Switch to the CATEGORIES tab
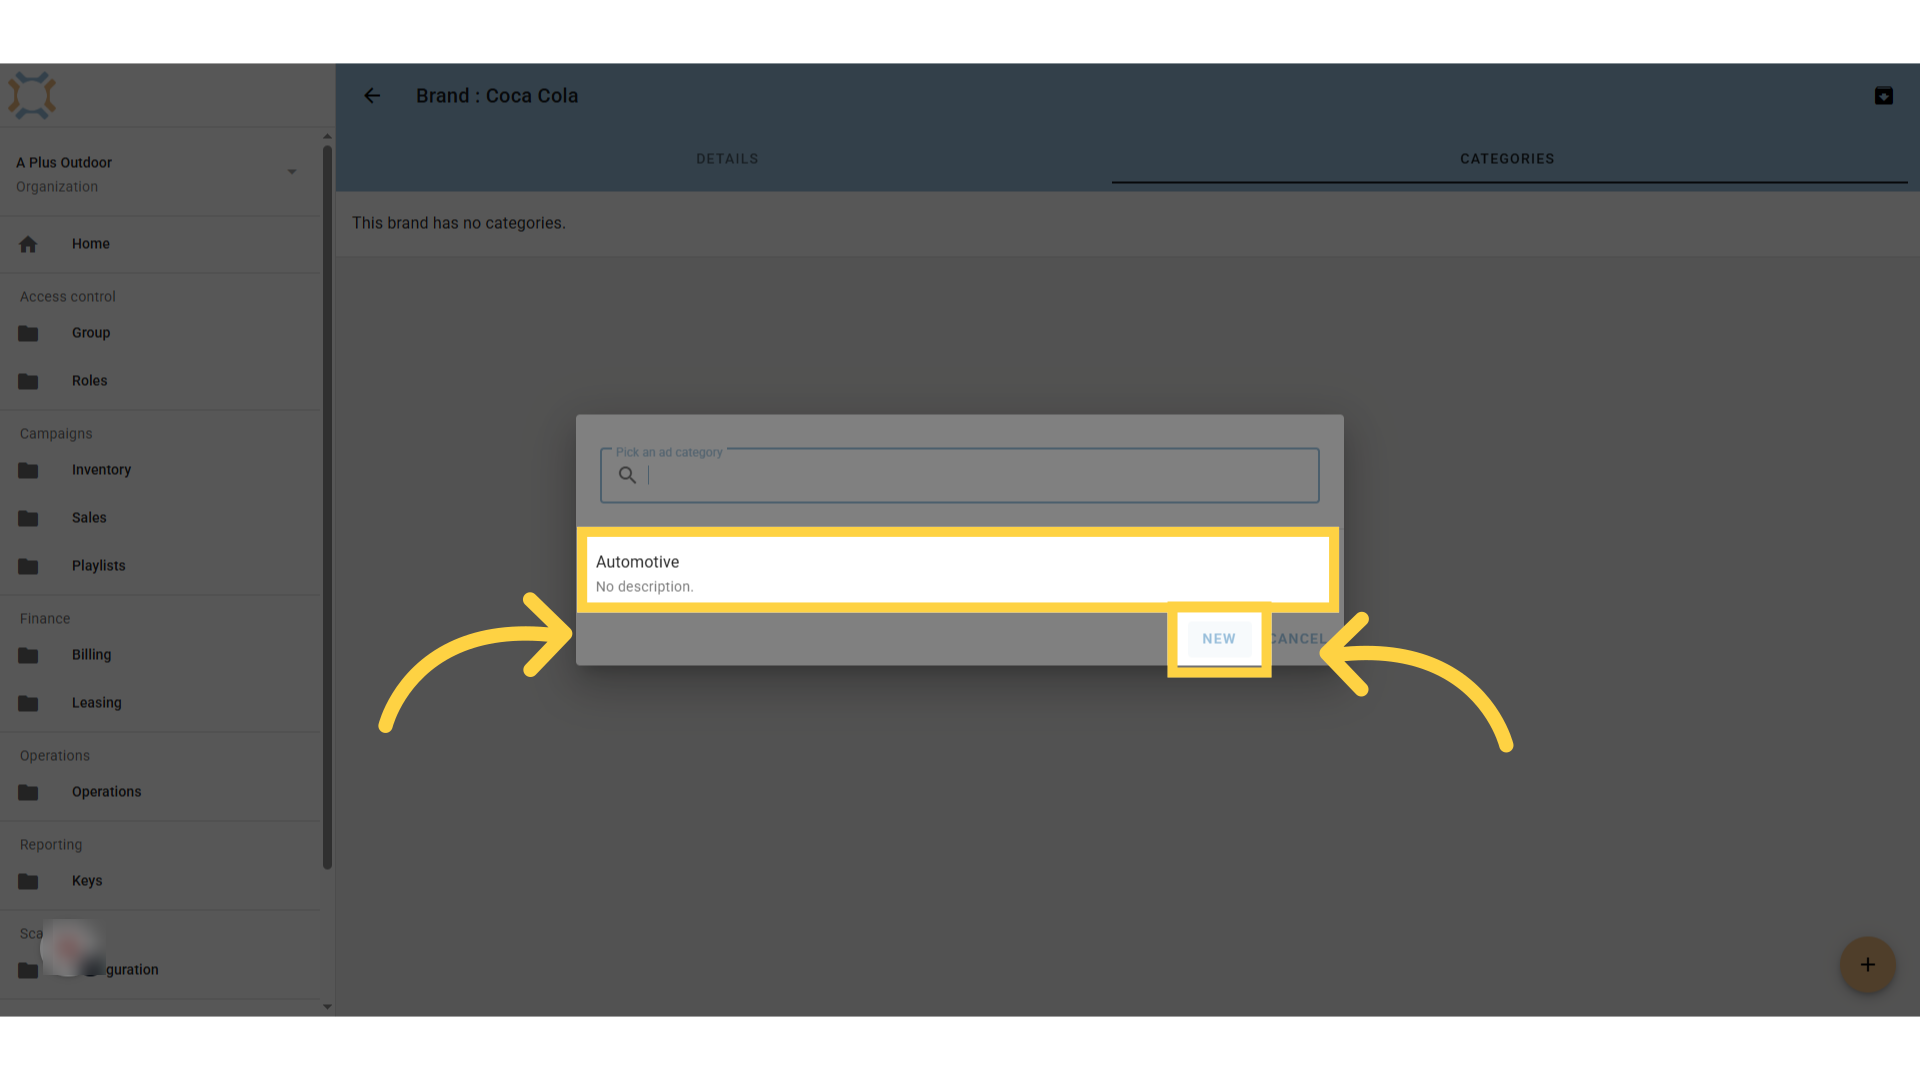 click(1507, 159)
